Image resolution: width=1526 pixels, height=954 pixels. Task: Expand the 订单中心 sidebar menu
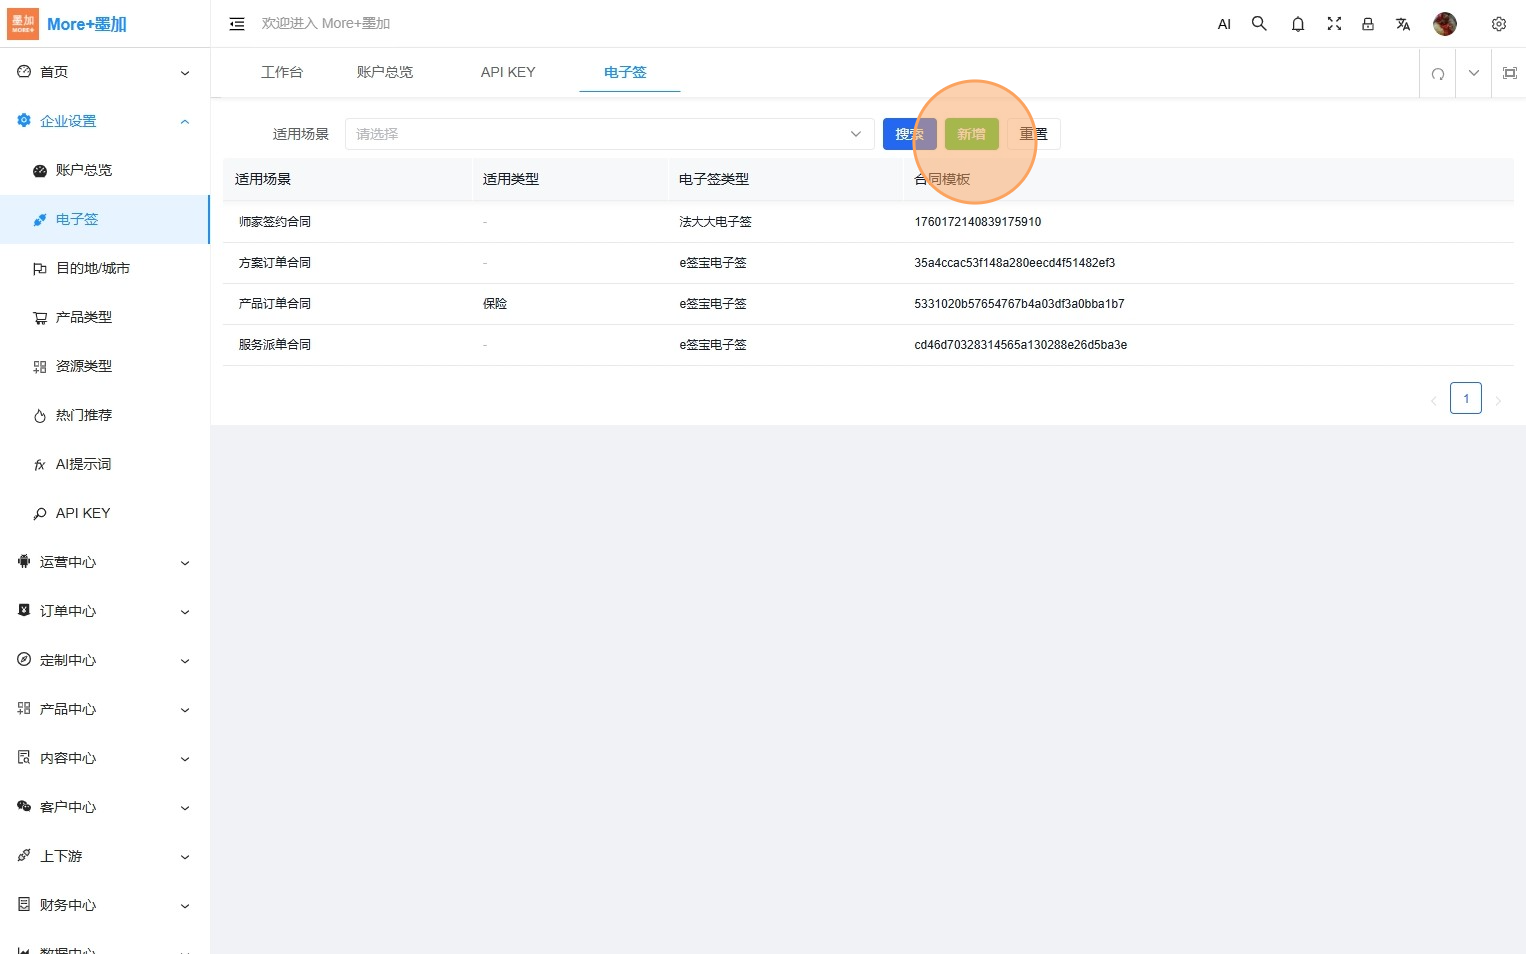click(x=104, y=611)
